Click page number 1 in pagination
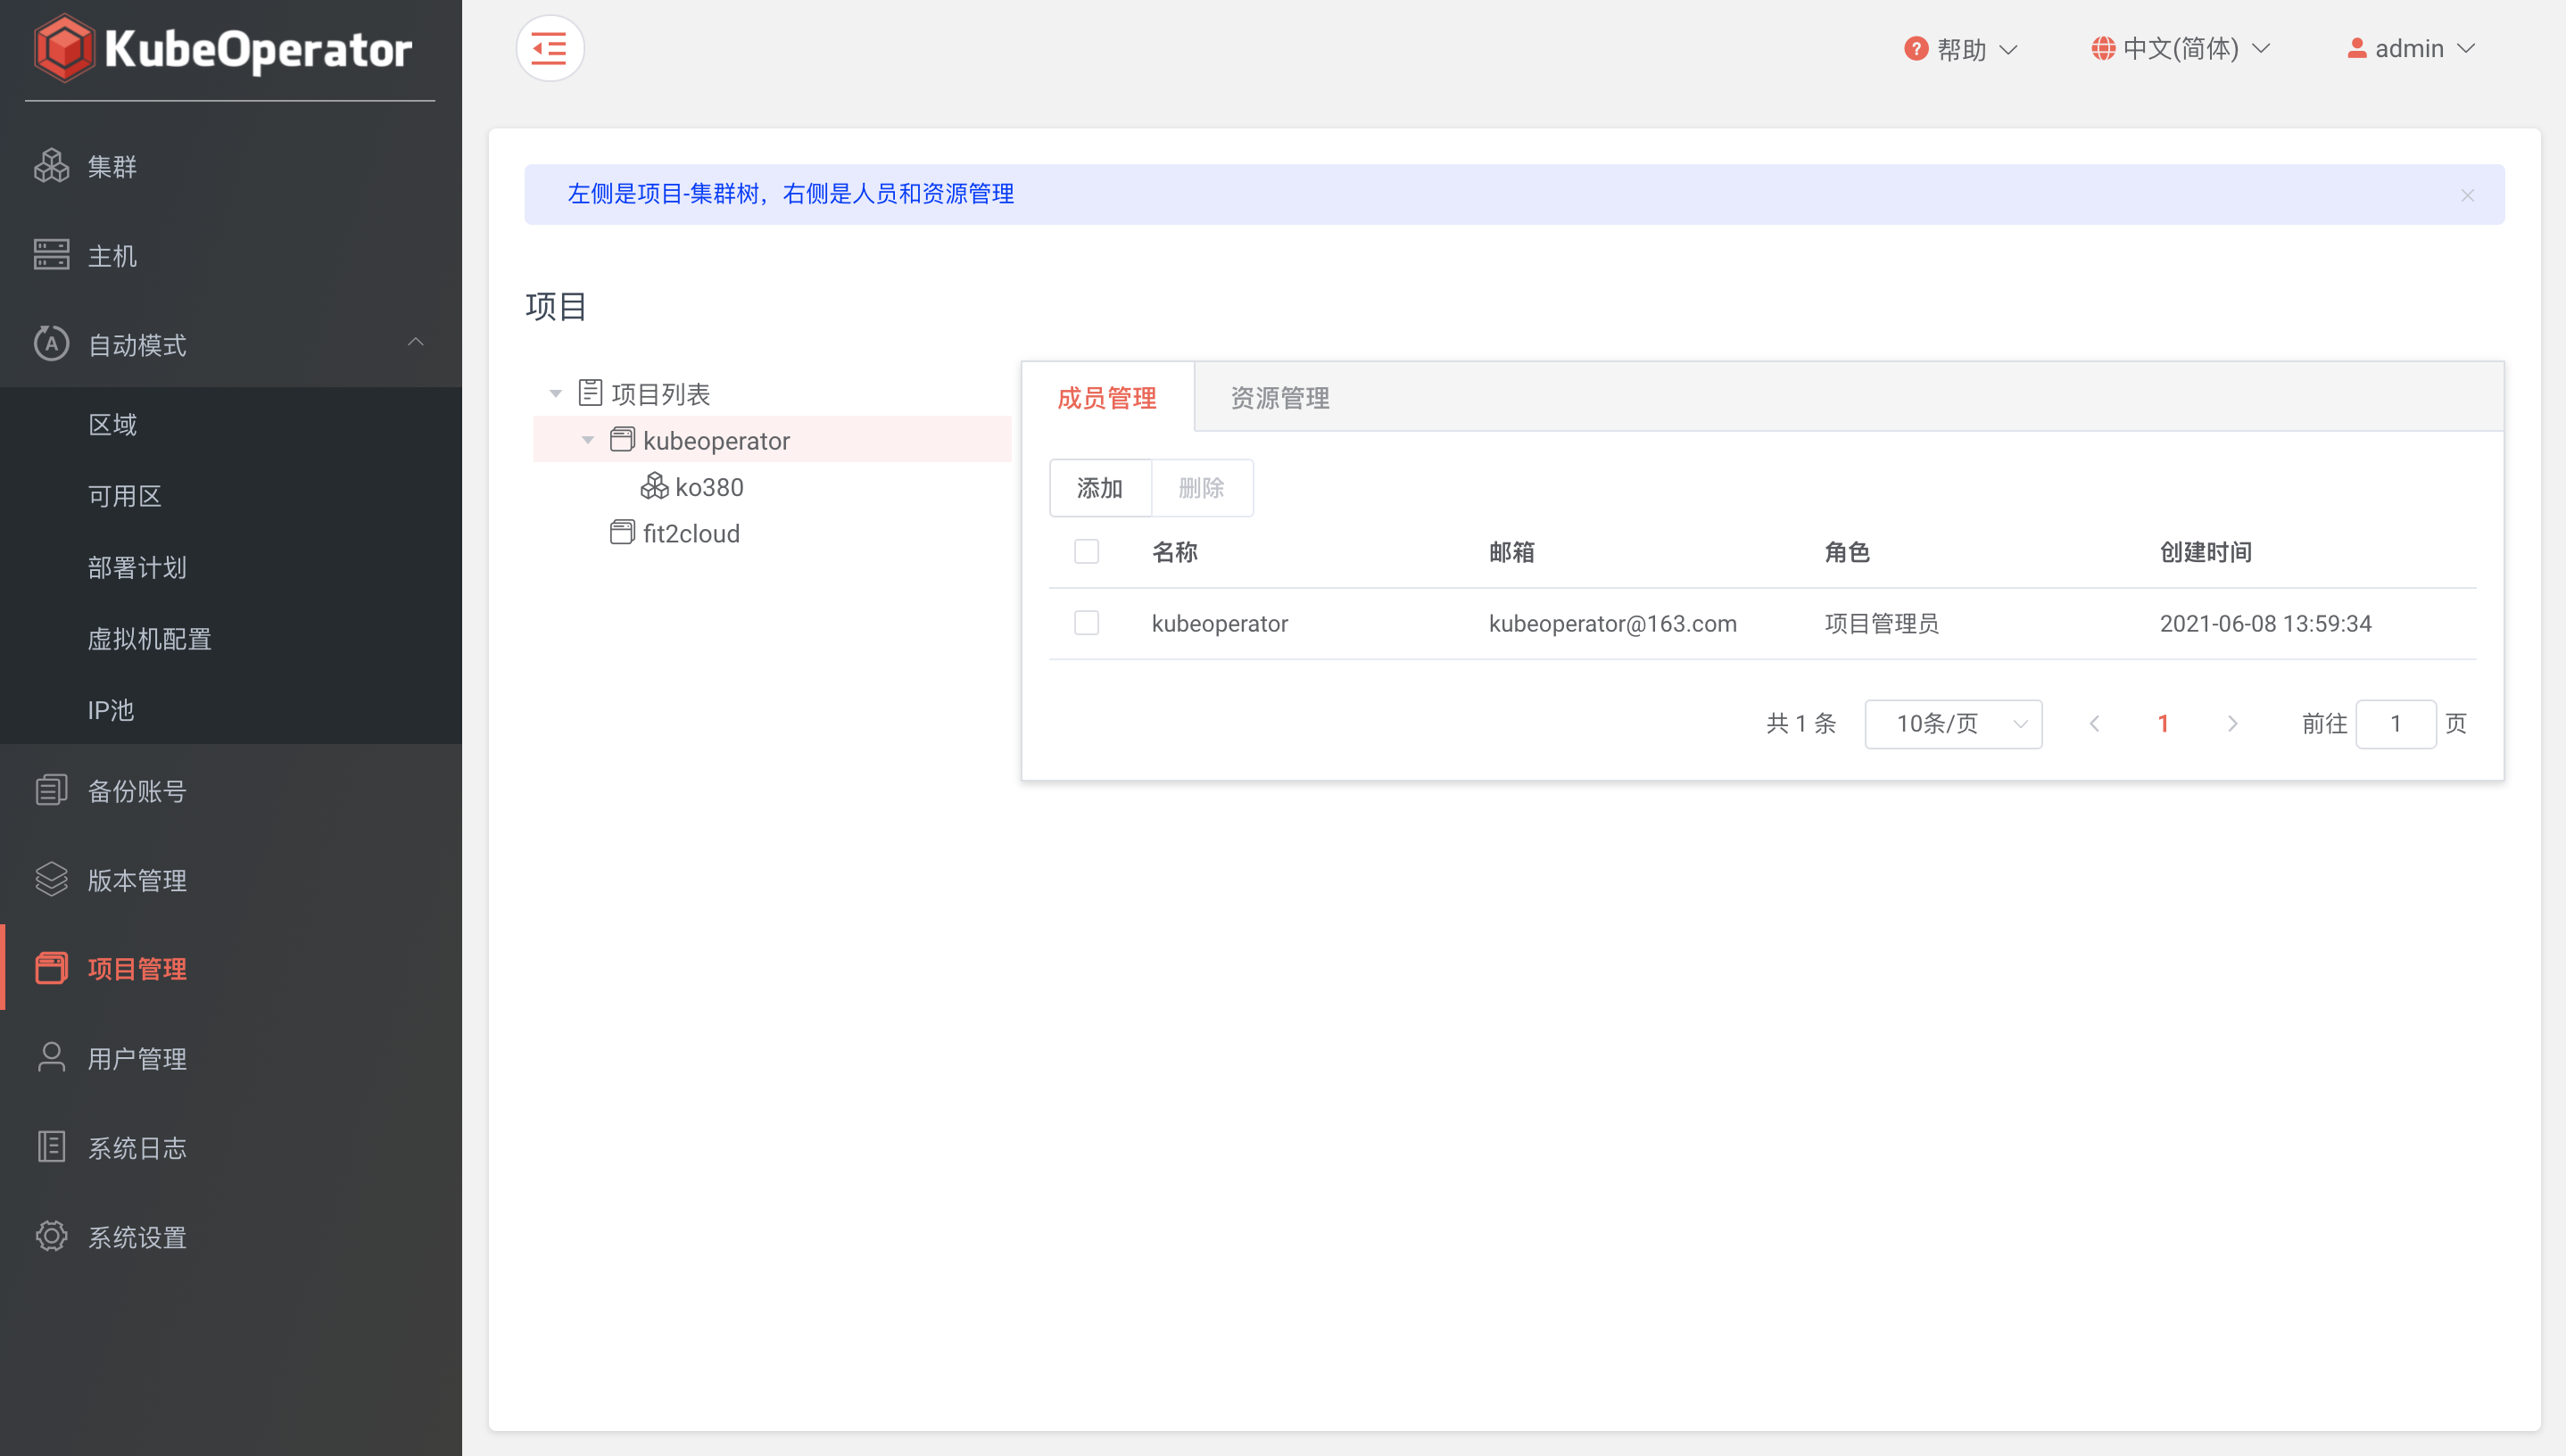 coord(2163,723)
